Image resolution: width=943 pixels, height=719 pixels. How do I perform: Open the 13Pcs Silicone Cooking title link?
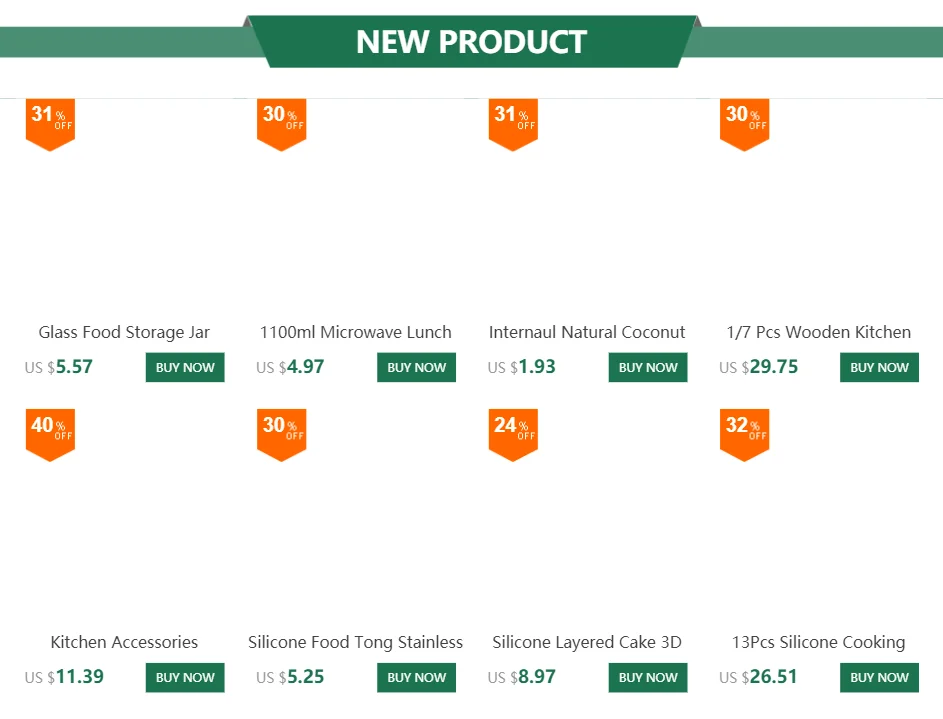coord(818,642)
